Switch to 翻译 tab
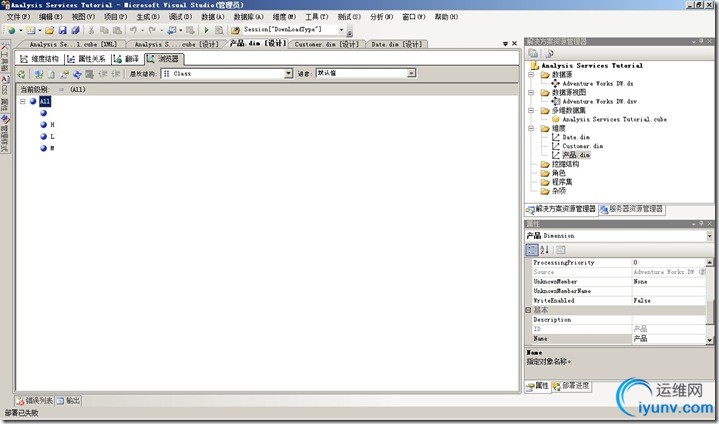719x424 pixels. point(127,59)
